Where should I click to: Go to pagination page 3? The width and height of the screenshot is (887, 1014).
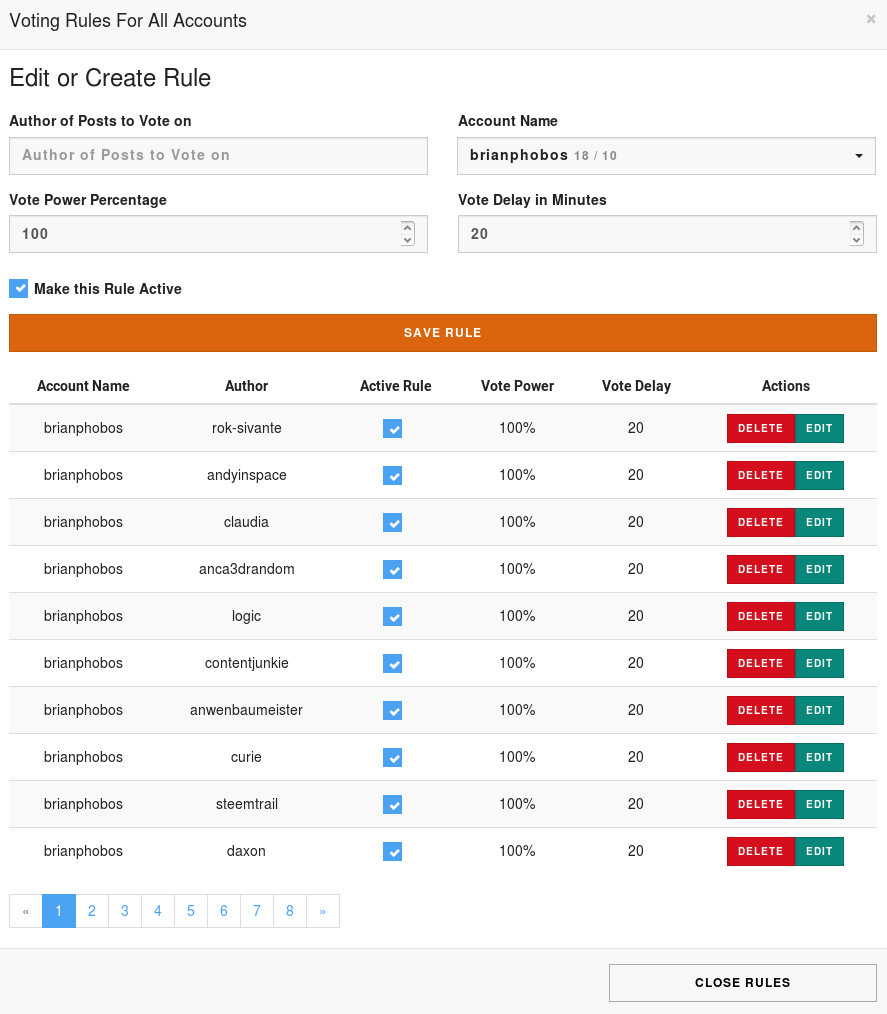pos(125,911)
